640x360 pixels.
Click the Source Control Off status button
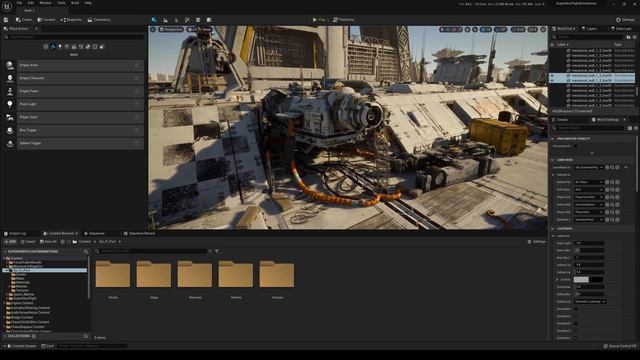click(620, 346)
